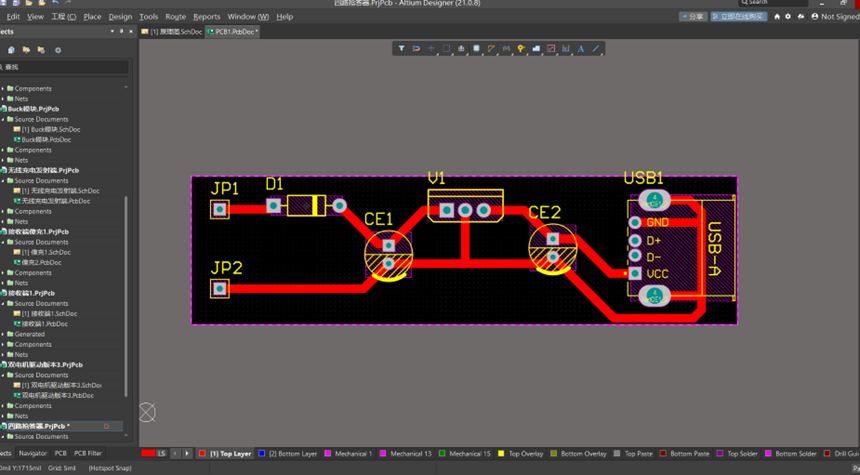Viewport: 860px width, 475px height.
Task: Activate the Top Overlay layer tab
Action: (x=521, y=454)
